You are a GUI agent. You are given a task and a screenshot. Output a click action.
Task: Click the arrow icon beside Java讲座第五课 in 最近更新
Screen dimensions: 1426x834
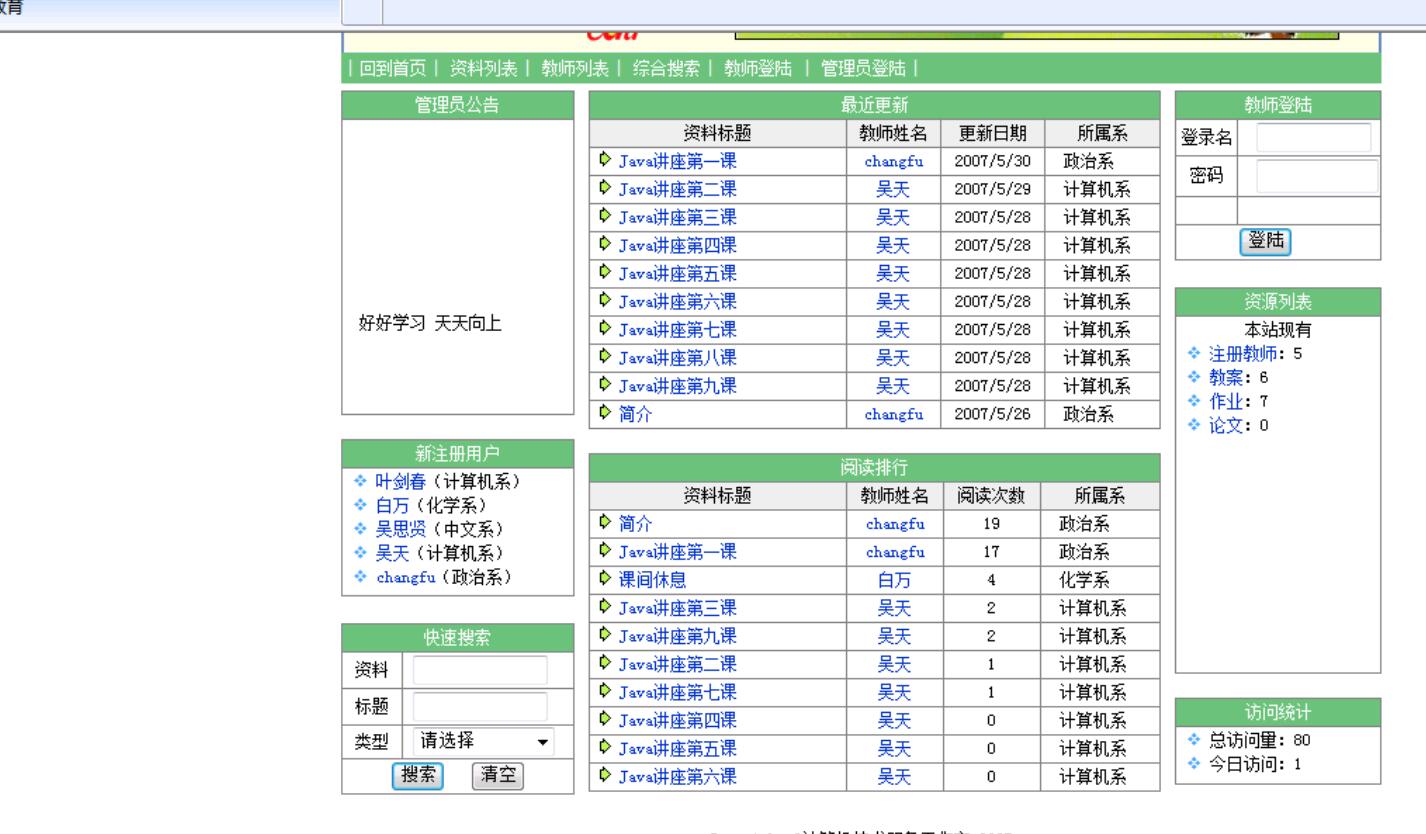click(605, 271)
